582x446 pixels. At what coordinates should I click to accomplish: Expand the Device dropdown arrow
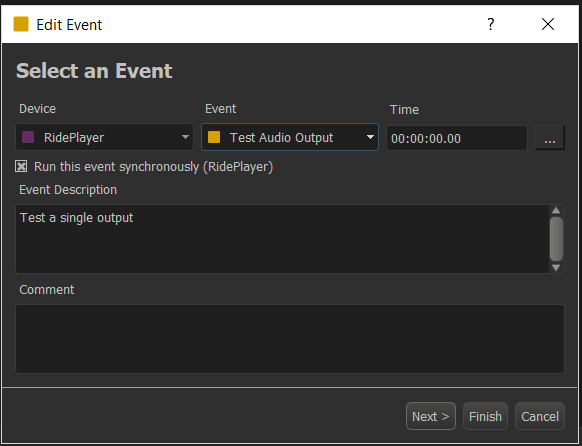pyautogui.click(x=185, y=137)
